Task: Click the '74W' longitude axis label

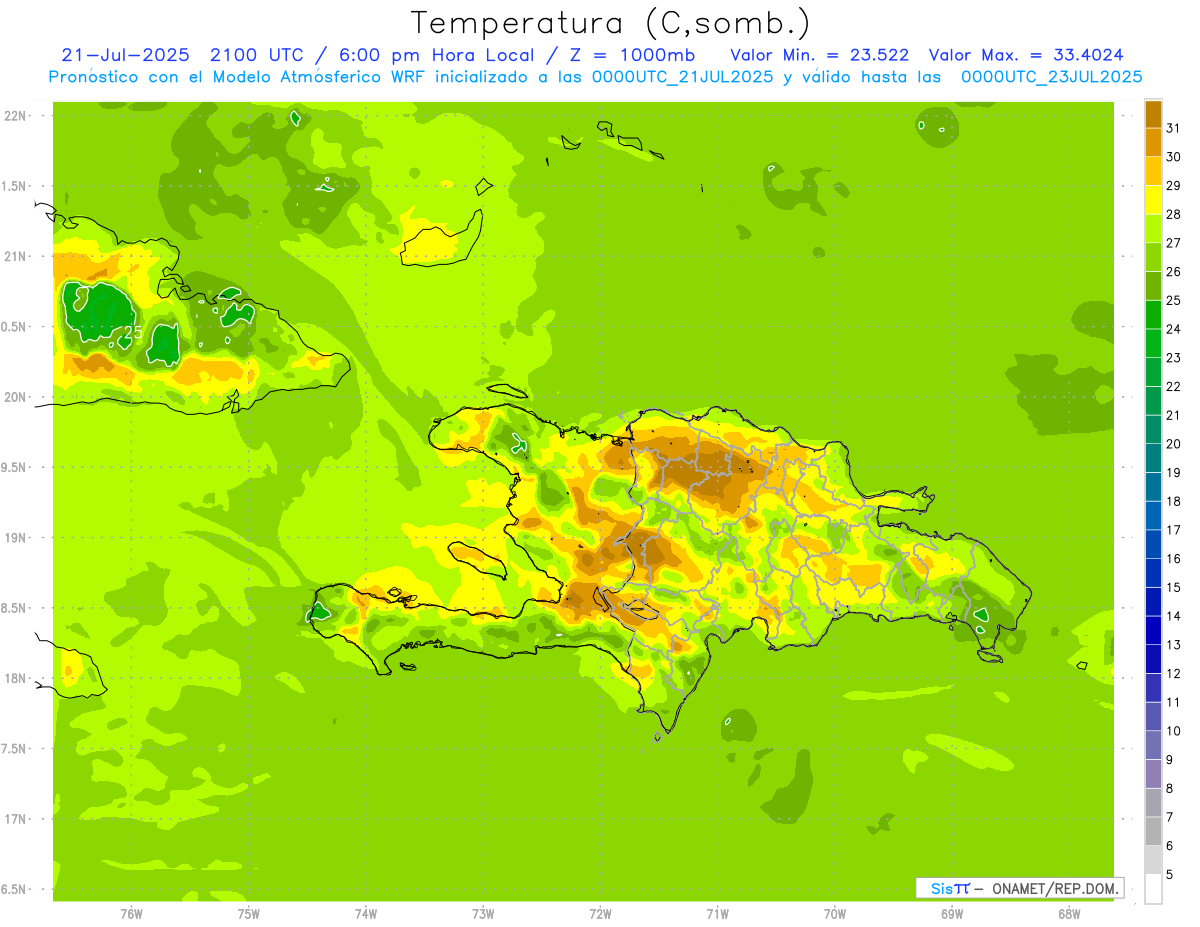Action: click(x=366, y=914)
